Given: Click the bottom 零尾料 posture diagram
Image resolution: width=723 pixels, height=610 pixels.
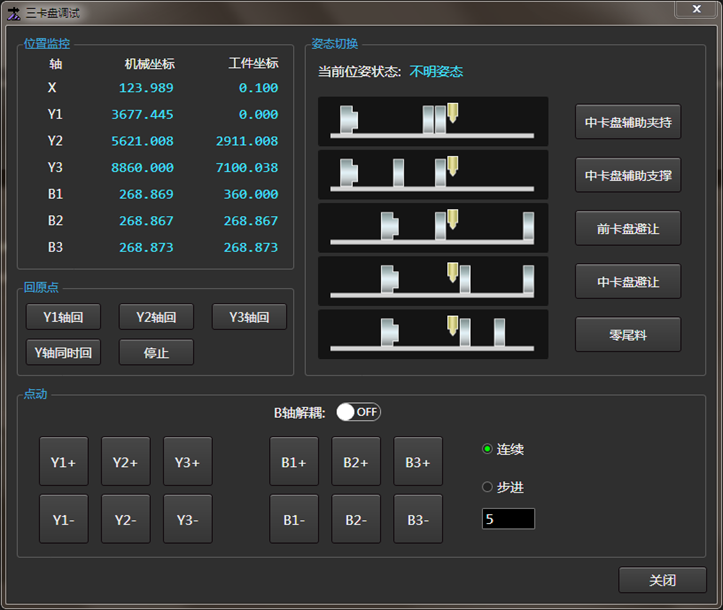Looking at the screenshot, I should pos(432,334).
